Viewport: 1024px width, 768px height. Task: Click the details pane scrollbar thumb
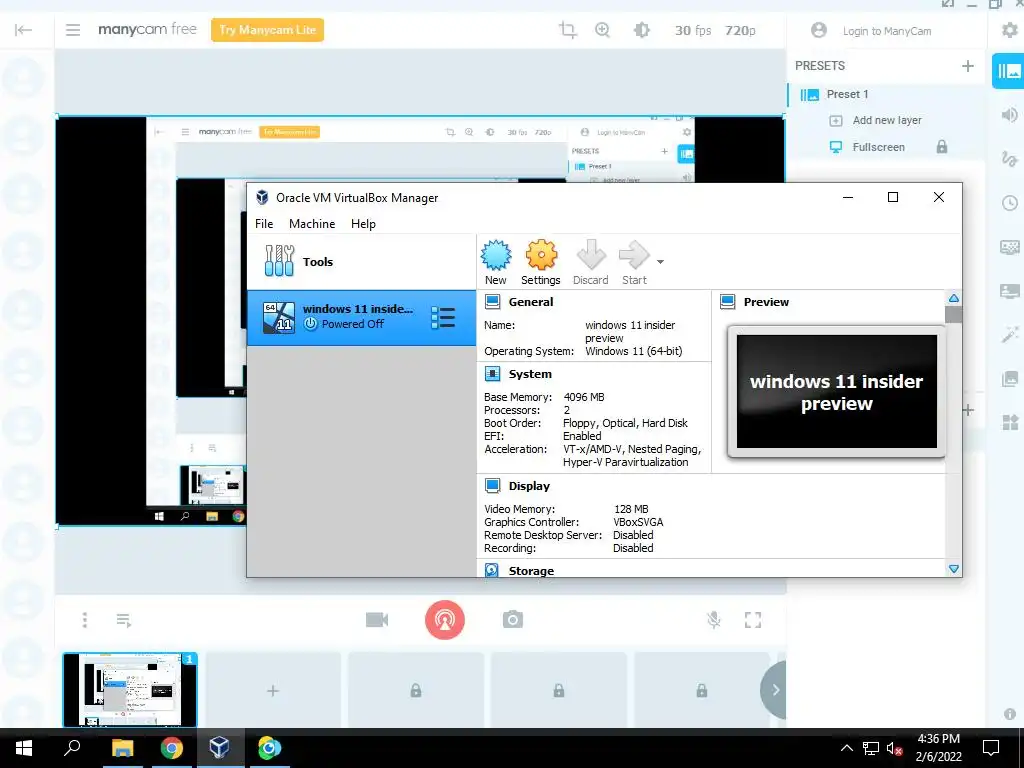pos(953,315)
